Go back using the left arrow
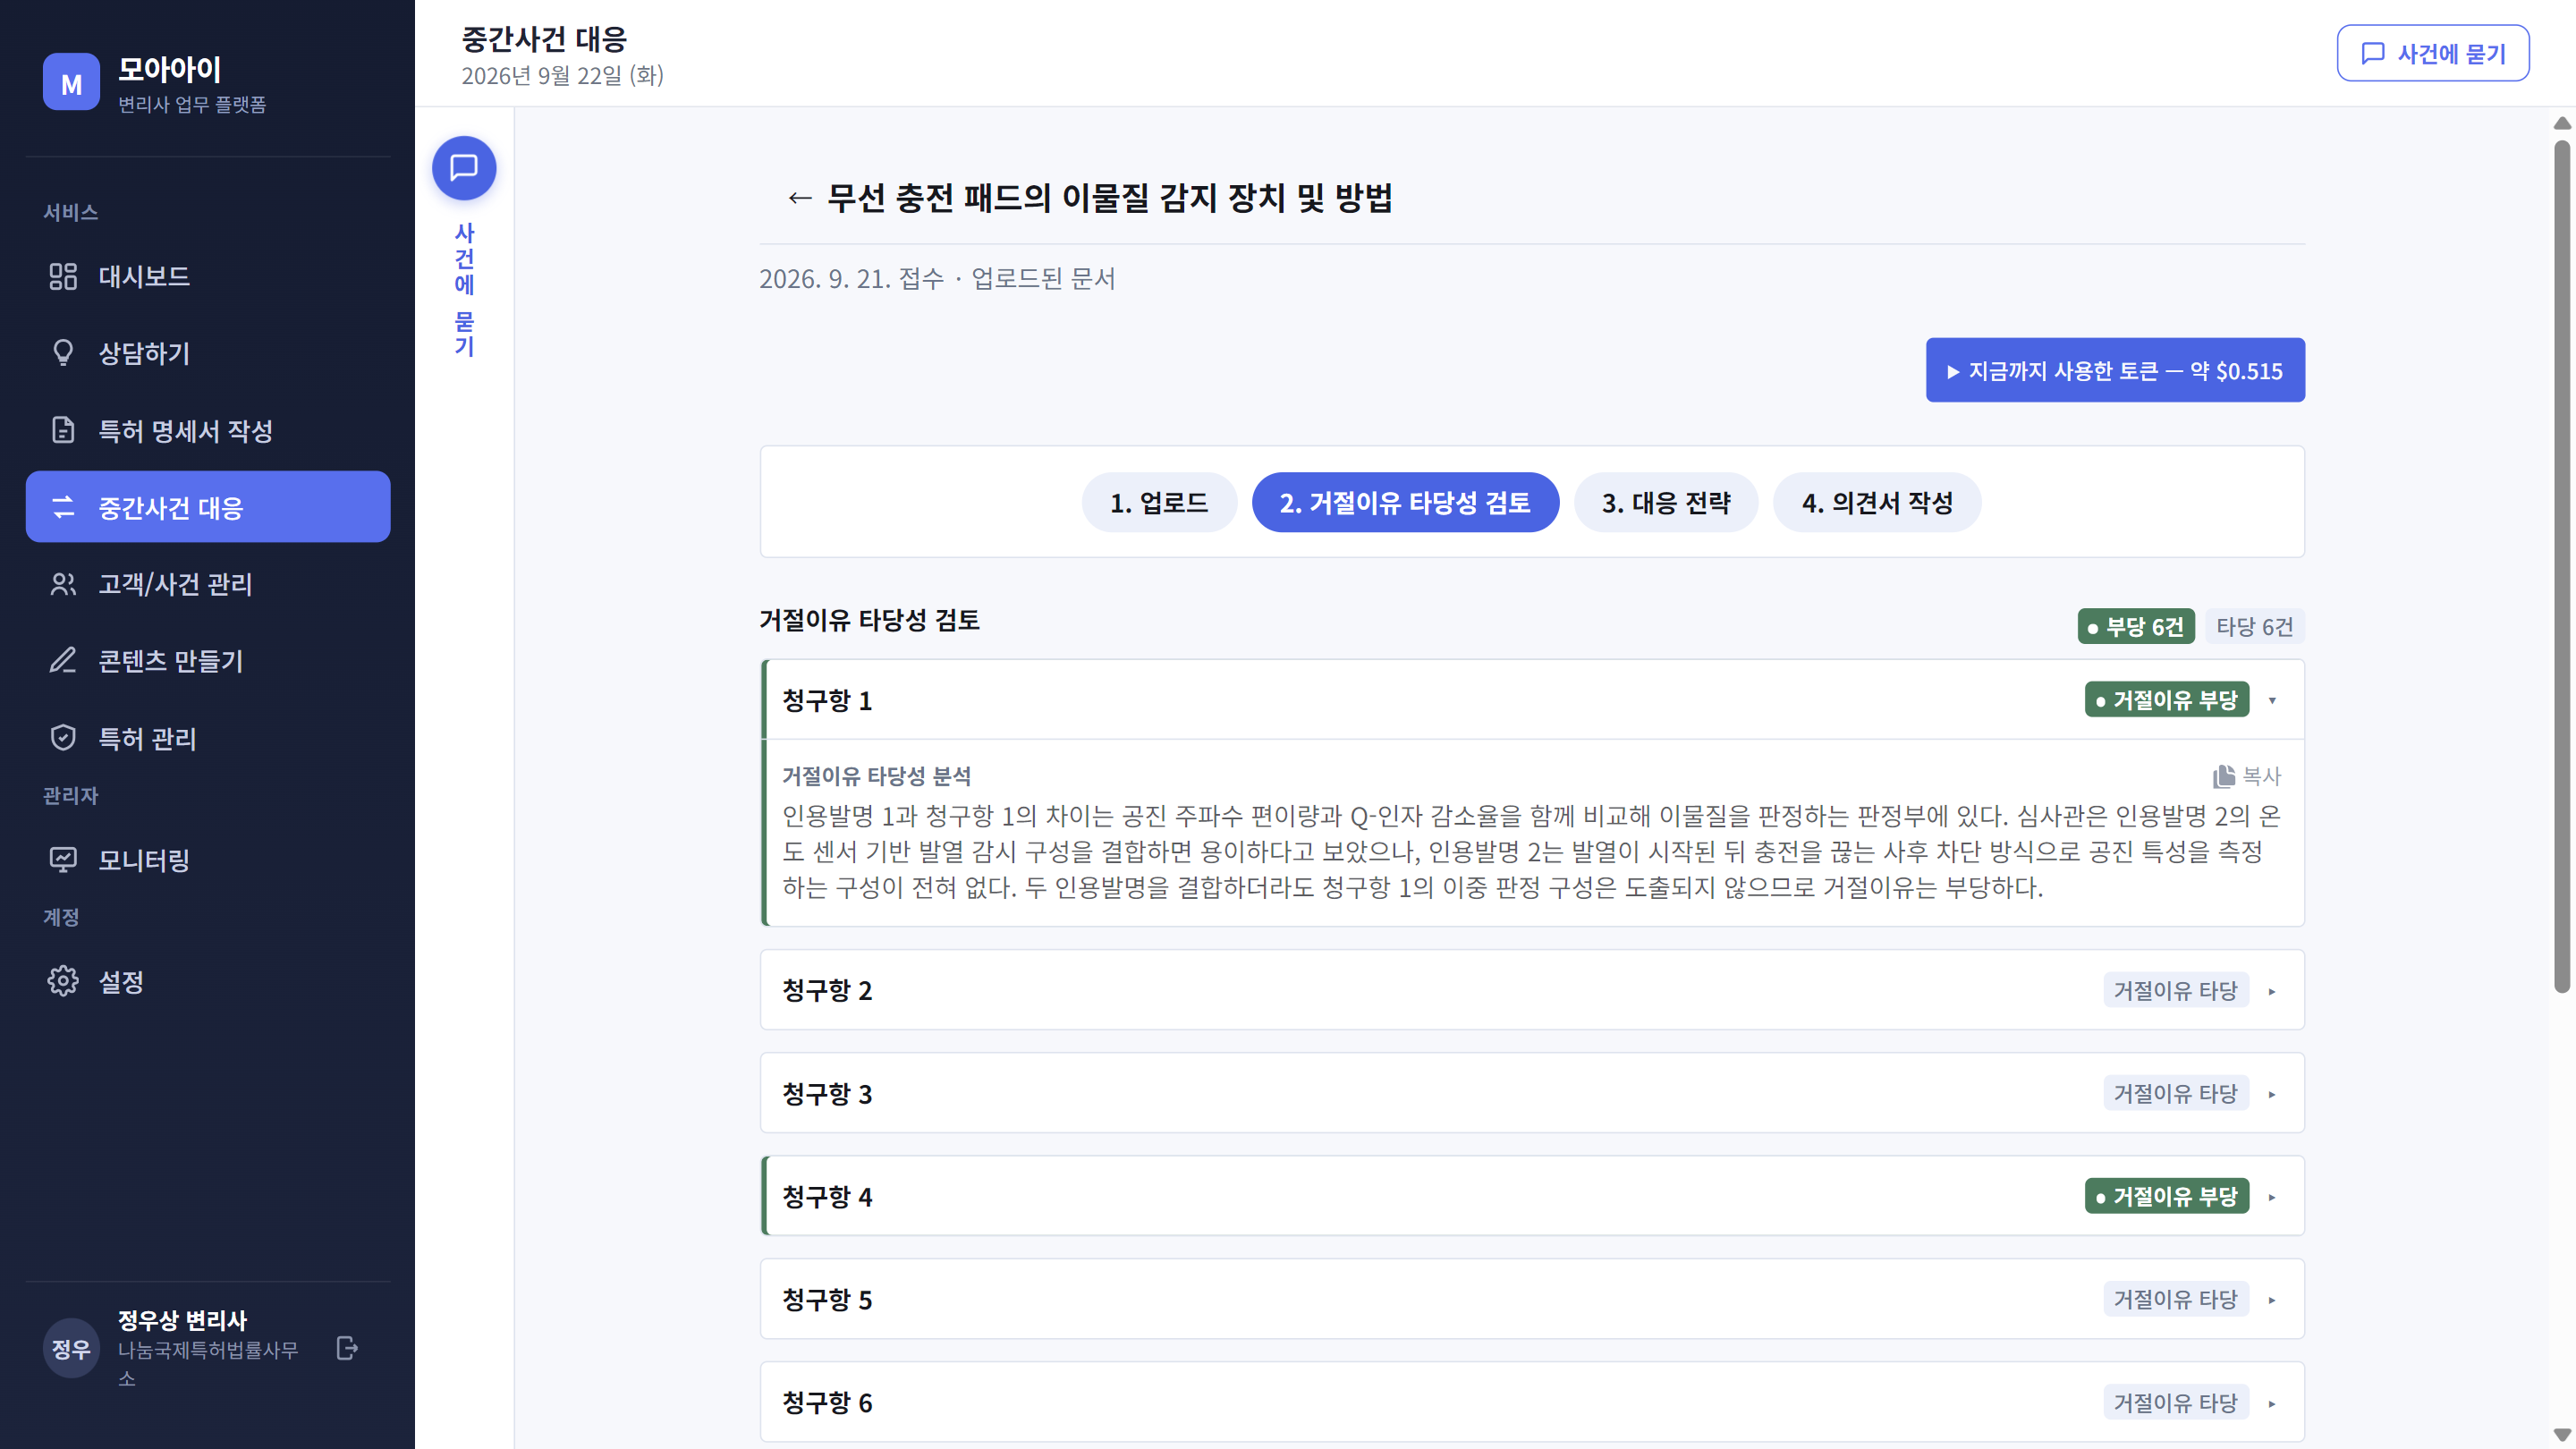The image size is (2576, 1449). (799, 198)
